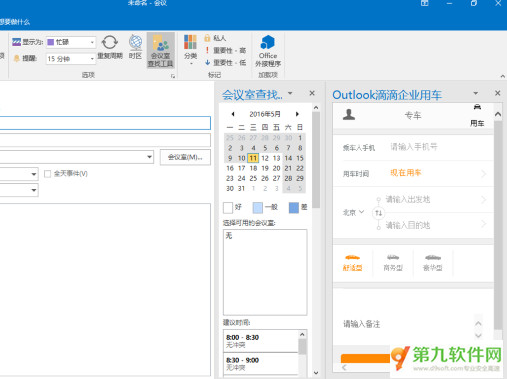507x379 pixels.
Task: Set High Importance (重要性-高)
Action: (x=225, y=50)
